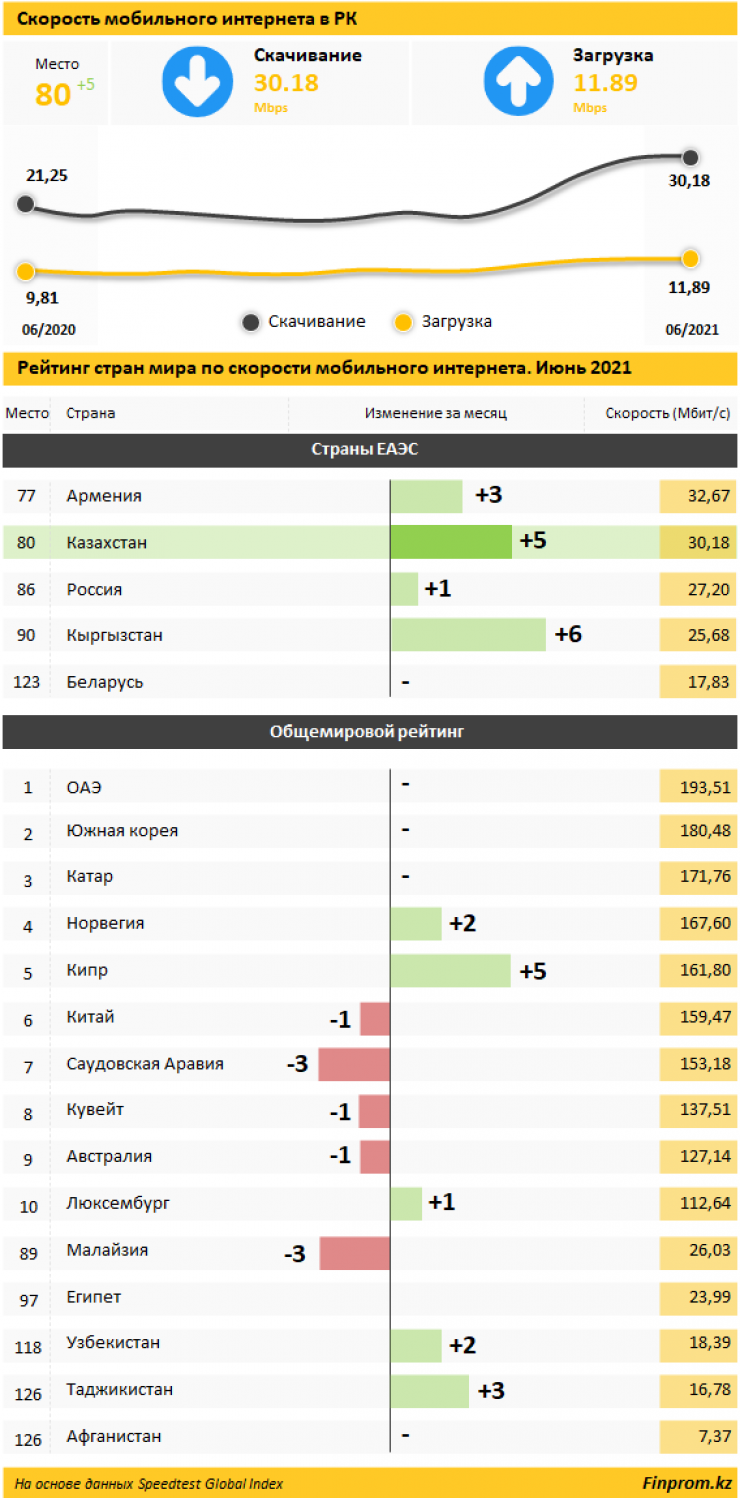The image size is (740, 1498).
Task: Open the Finprom.kz link in footer
Action: click(x=686, y=1483)
